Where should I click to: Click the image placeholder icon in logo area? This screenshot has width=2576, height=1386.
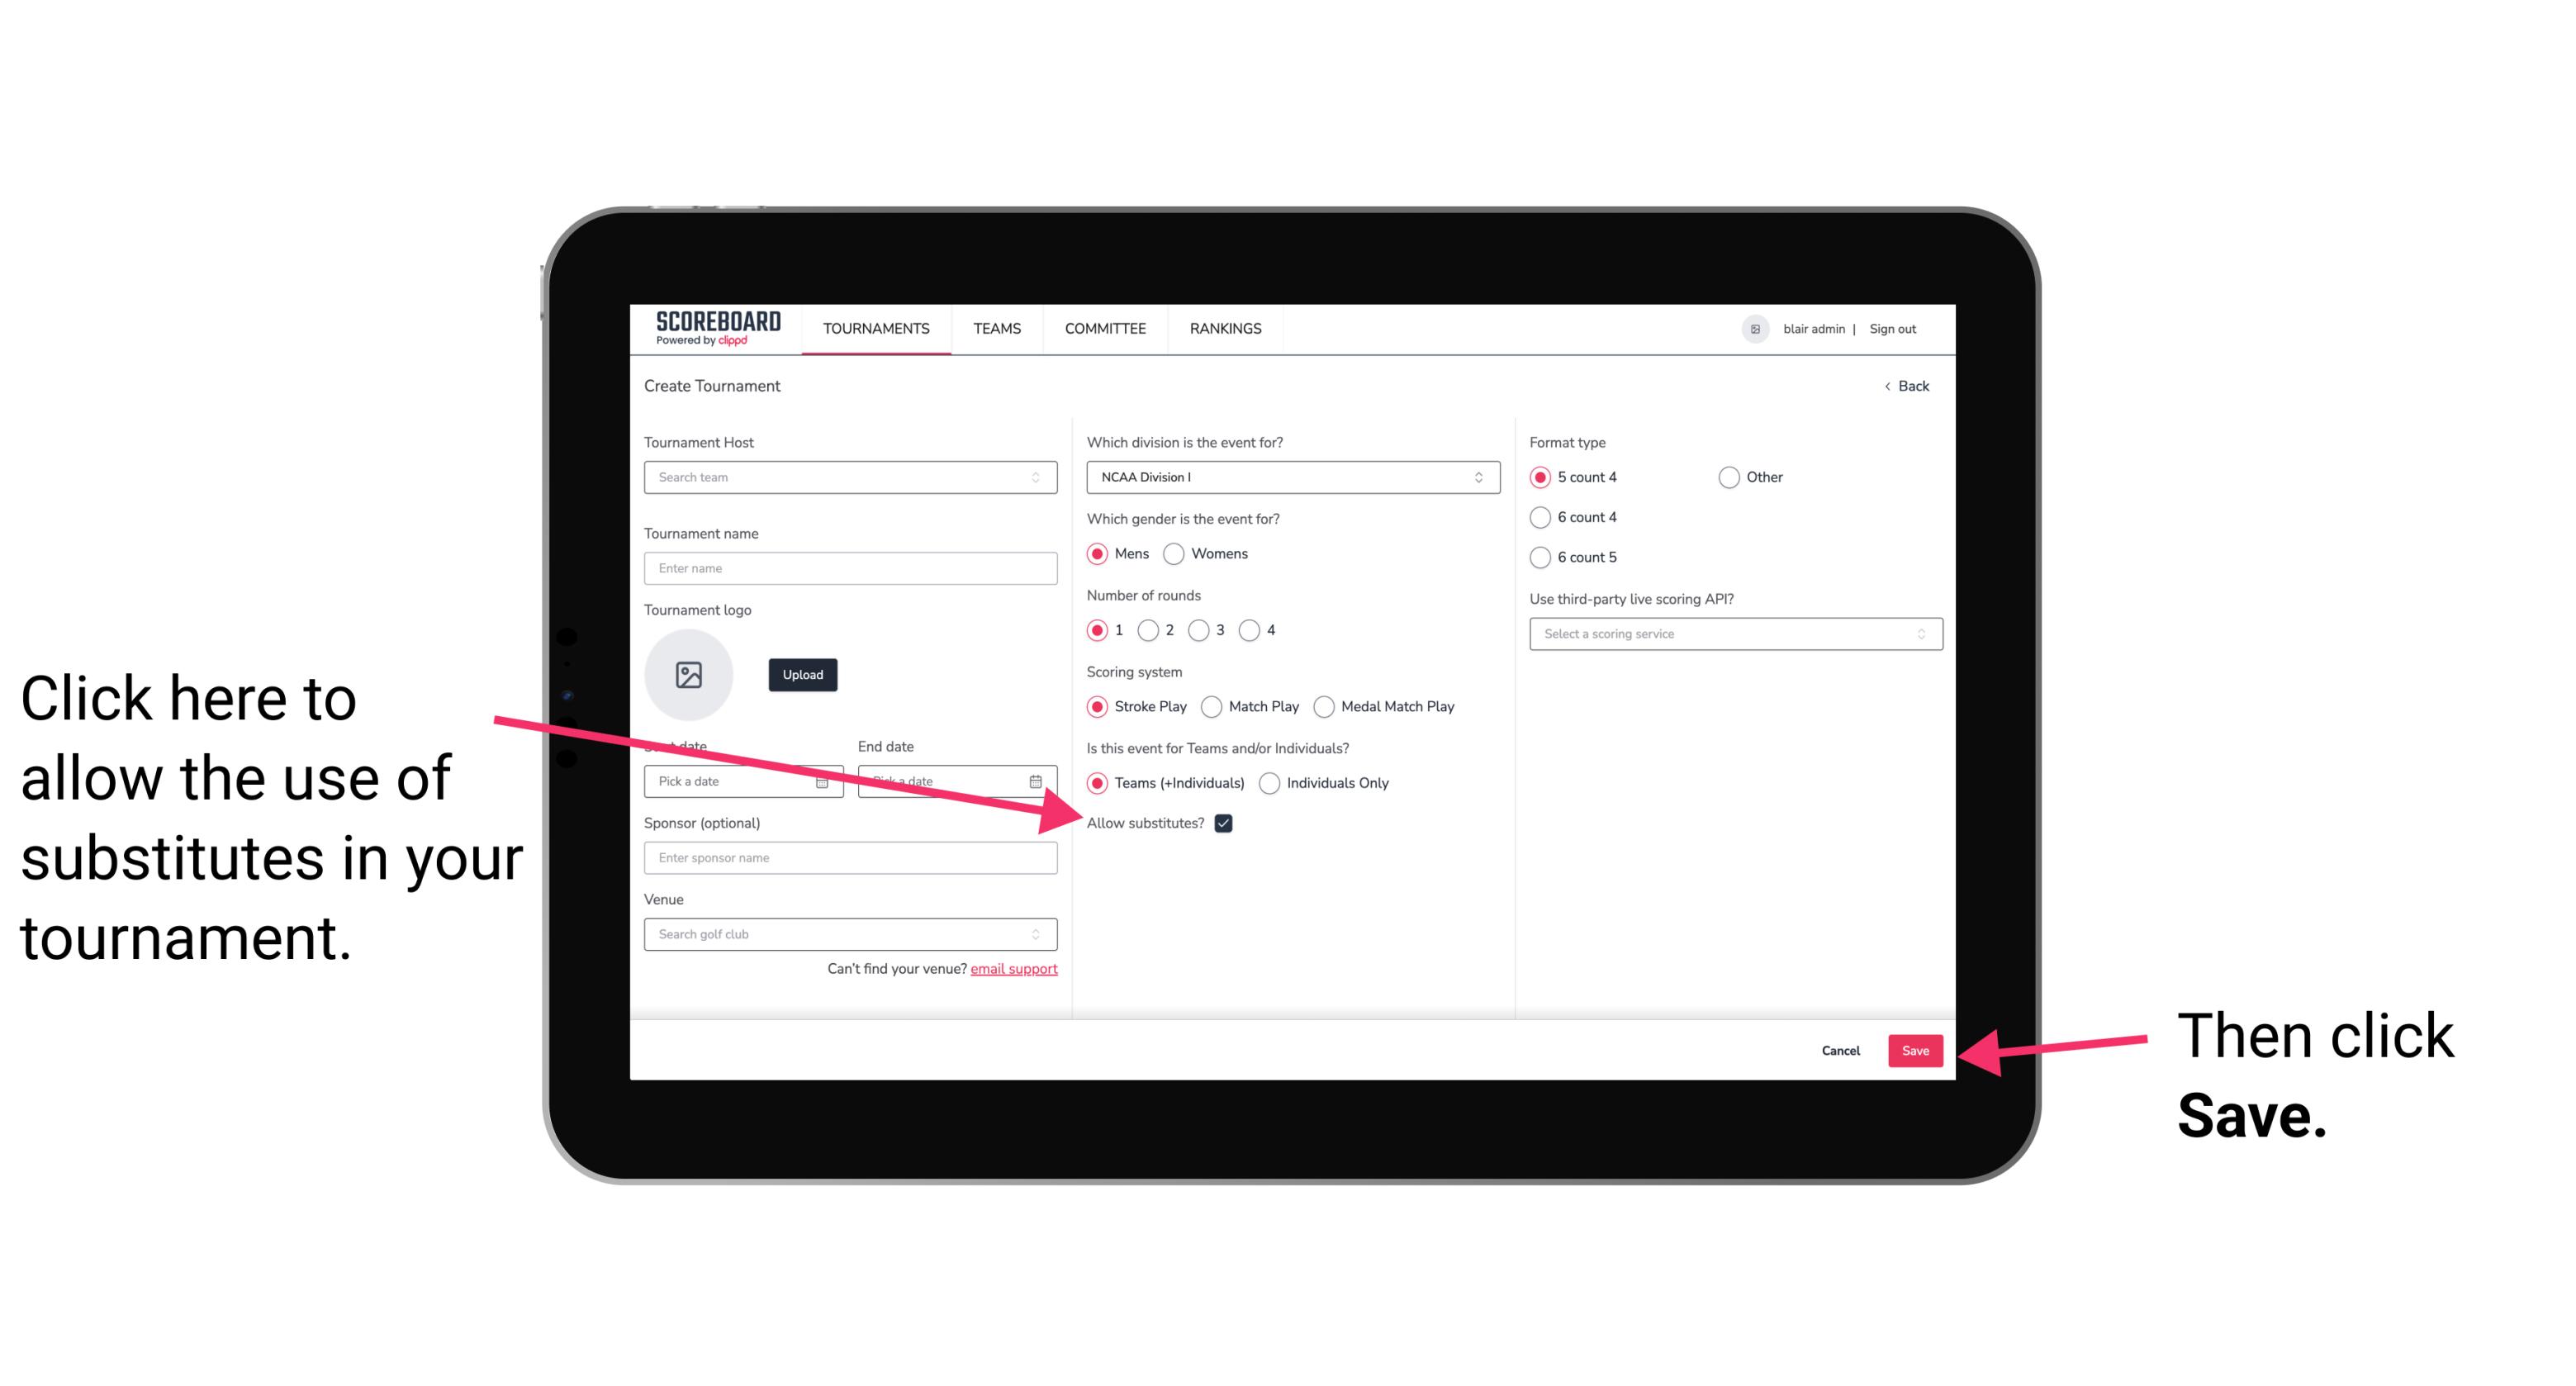point(689,674)
